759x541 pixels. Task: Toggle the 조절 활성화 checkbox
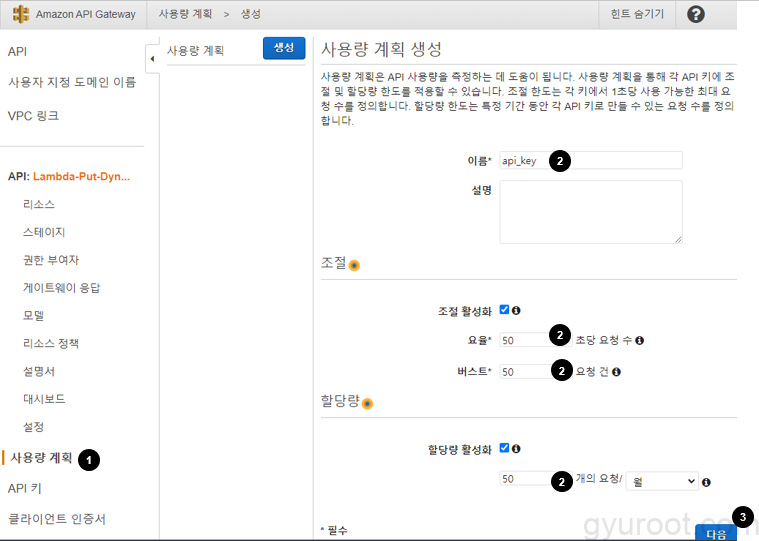pos(504,310)
